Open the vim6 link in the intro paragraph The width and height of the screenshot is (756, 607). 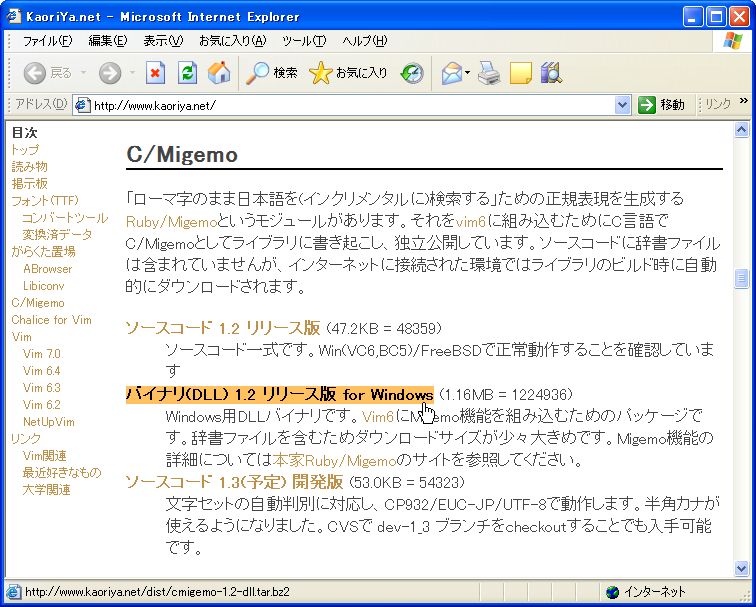click(471, 221)
